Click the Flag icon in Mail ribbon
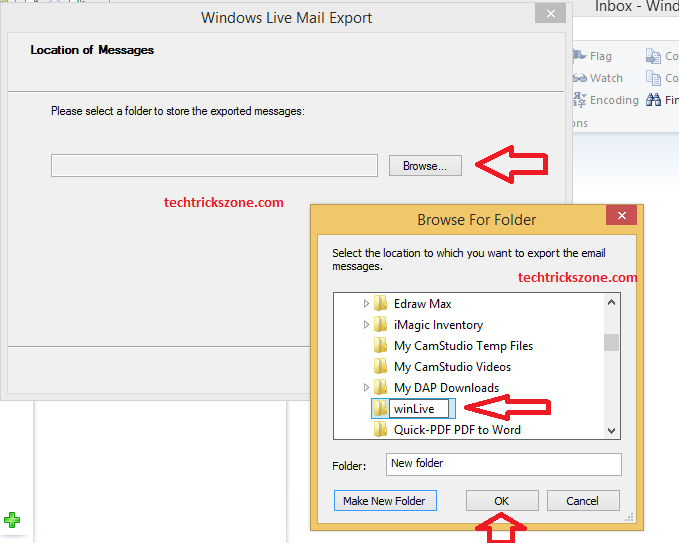Image resolution: width=679 pixels, height=543 pixels. click(579, 55)
